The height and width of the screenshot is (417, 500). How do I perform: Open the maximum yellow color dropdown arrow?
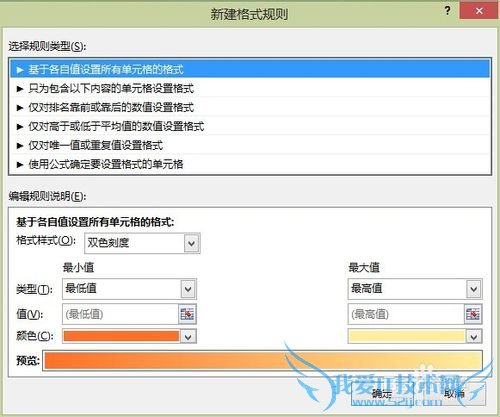click(474, 337)
